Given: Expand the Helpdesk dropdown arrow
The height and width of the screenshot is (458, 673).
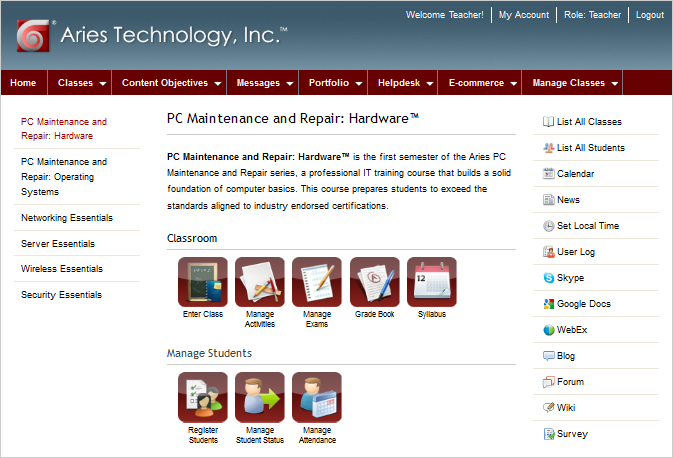Looking at the screenshot, I should click(430, 84).
